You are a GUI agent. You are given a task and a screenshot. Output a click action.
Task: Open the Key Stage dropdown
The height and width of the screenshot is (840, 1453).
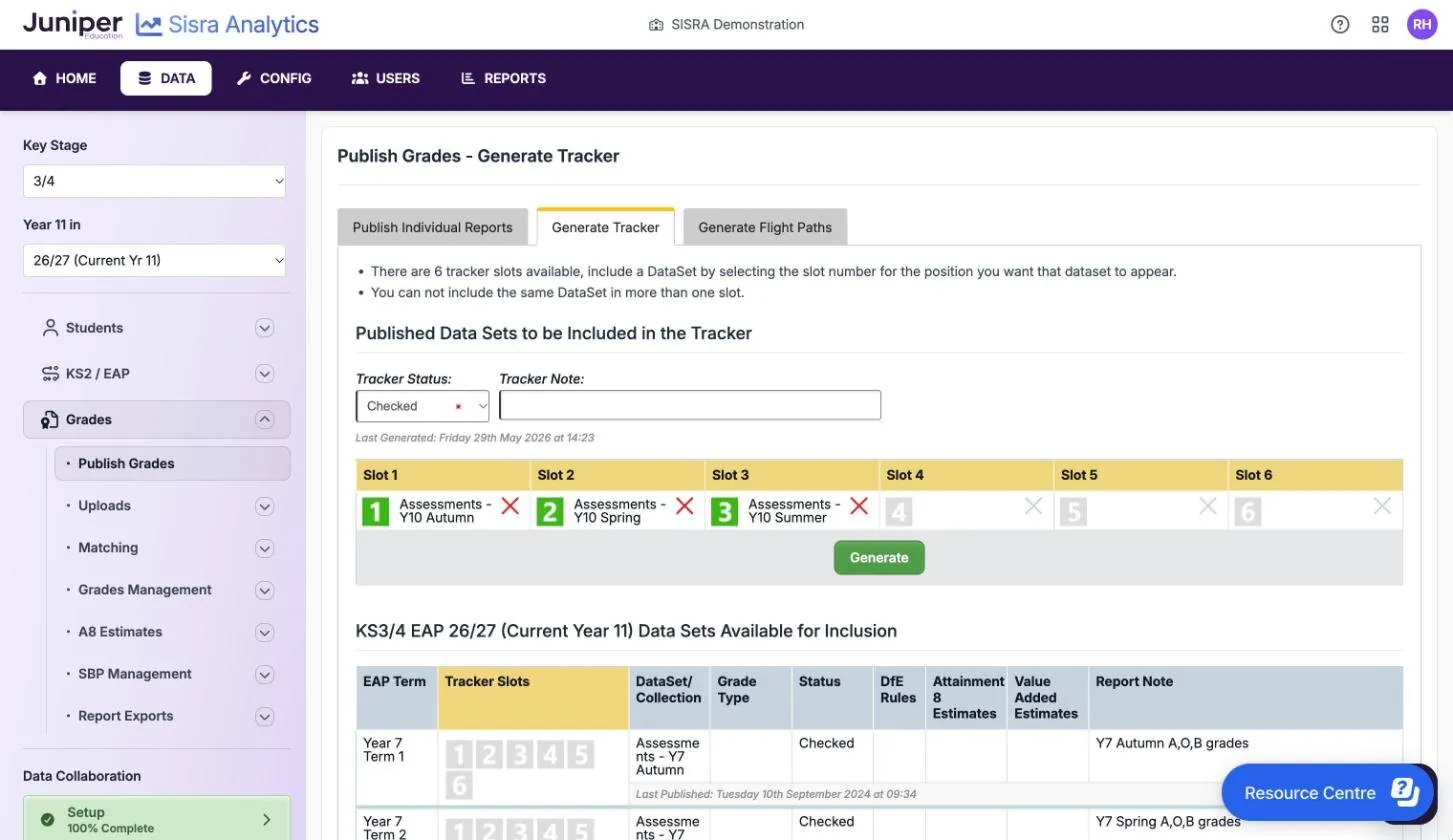tap(154, 181)
